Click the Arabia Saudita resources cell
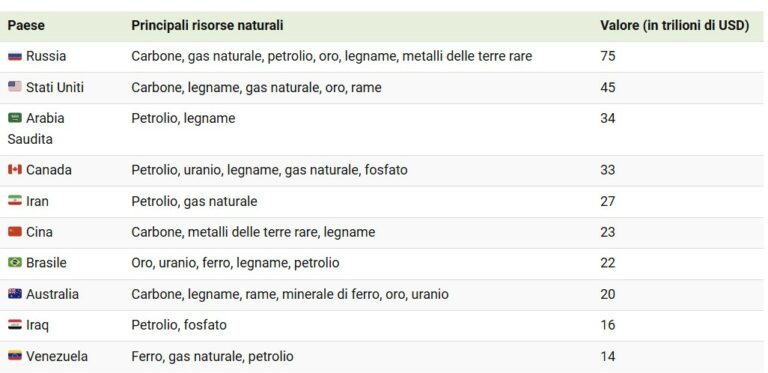The width and height of the screenshot is (768, 373). (183, 118)
